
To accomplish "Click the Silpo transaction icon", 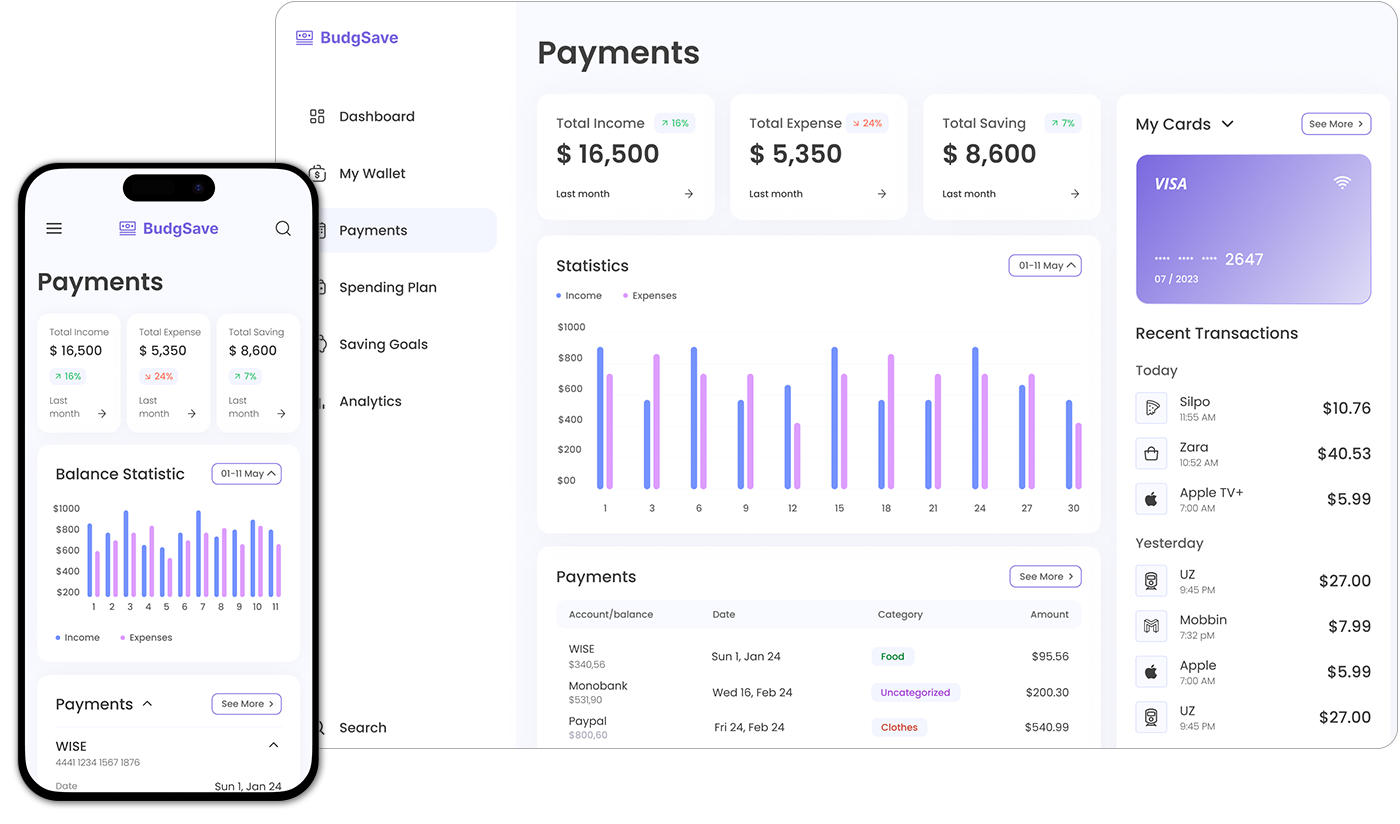I will (1151, 408).
